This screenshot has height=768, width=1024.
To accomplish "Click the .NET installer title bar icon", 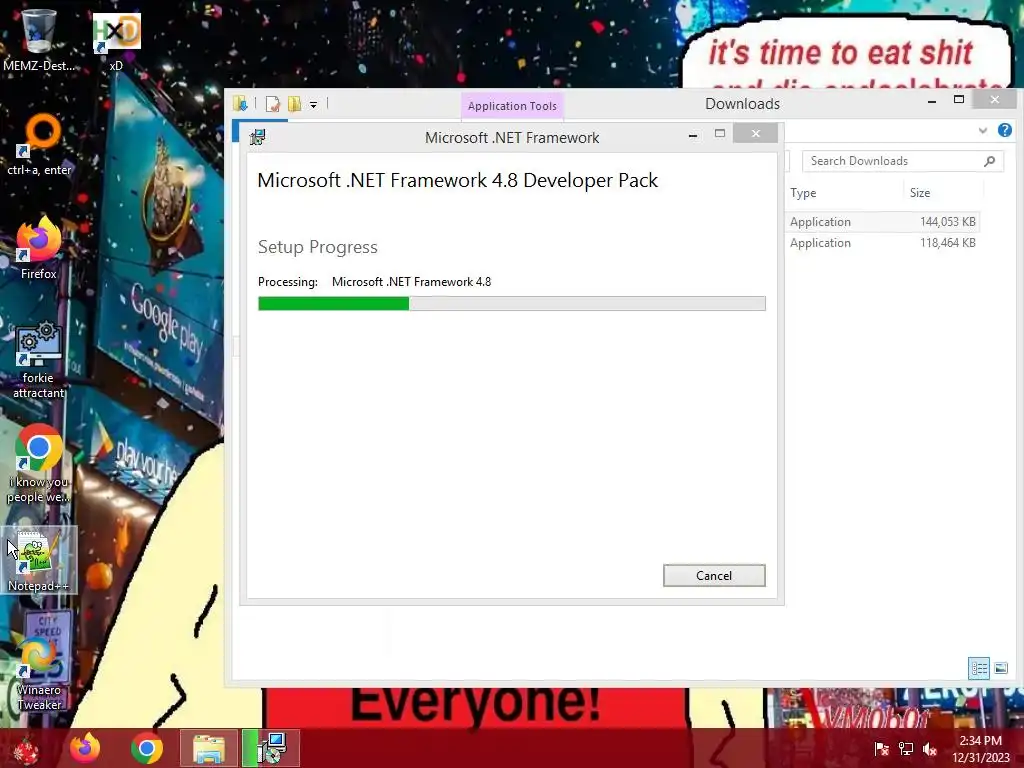I will 258,137.
